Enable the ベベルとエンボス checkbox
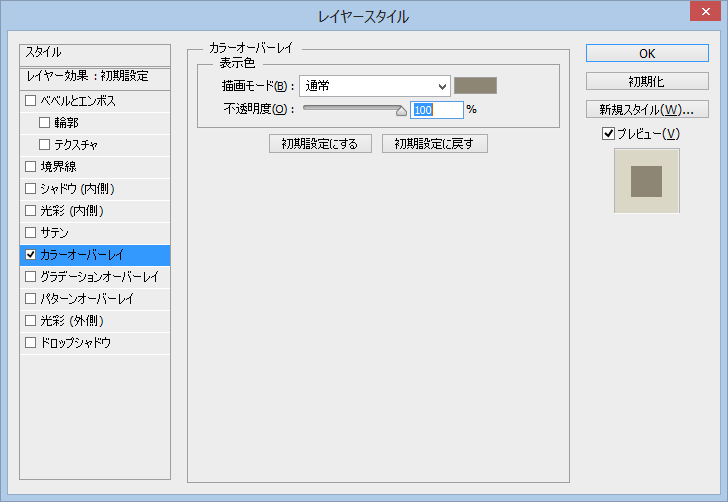This screenshot has height=502, width=728. 31,101
